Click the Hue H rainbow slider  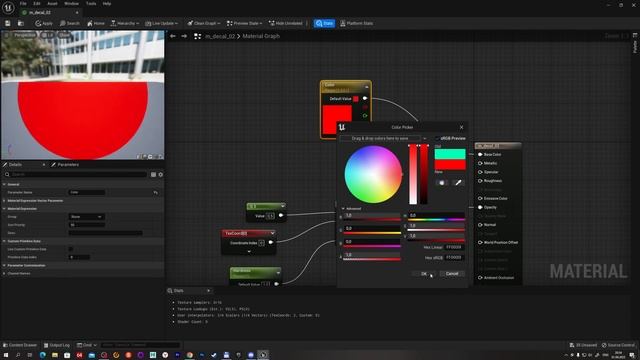436,217
